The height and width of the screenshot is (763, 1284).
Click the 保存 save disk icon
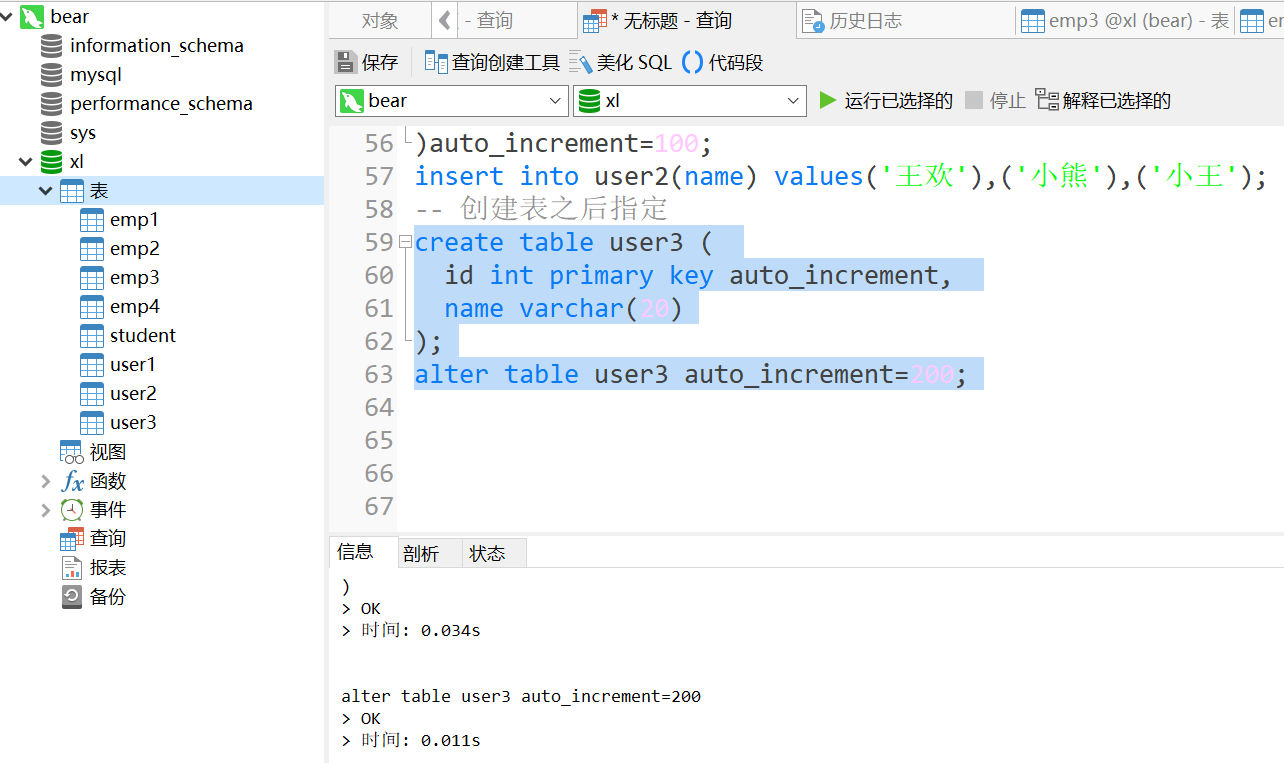(x=345, y=62)
